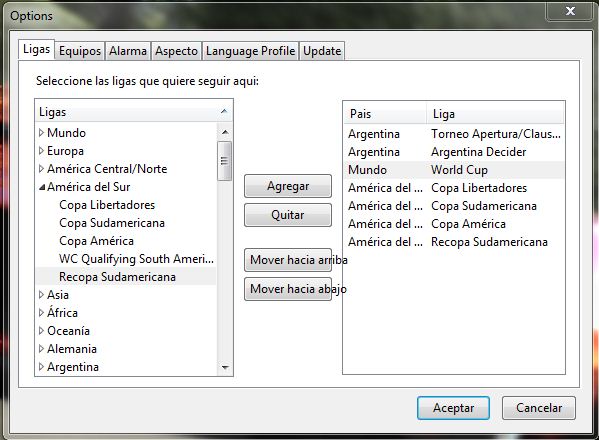Expand the Asia tree node
This screenshot has width=599, height=440.
click(x=41, y=295)
